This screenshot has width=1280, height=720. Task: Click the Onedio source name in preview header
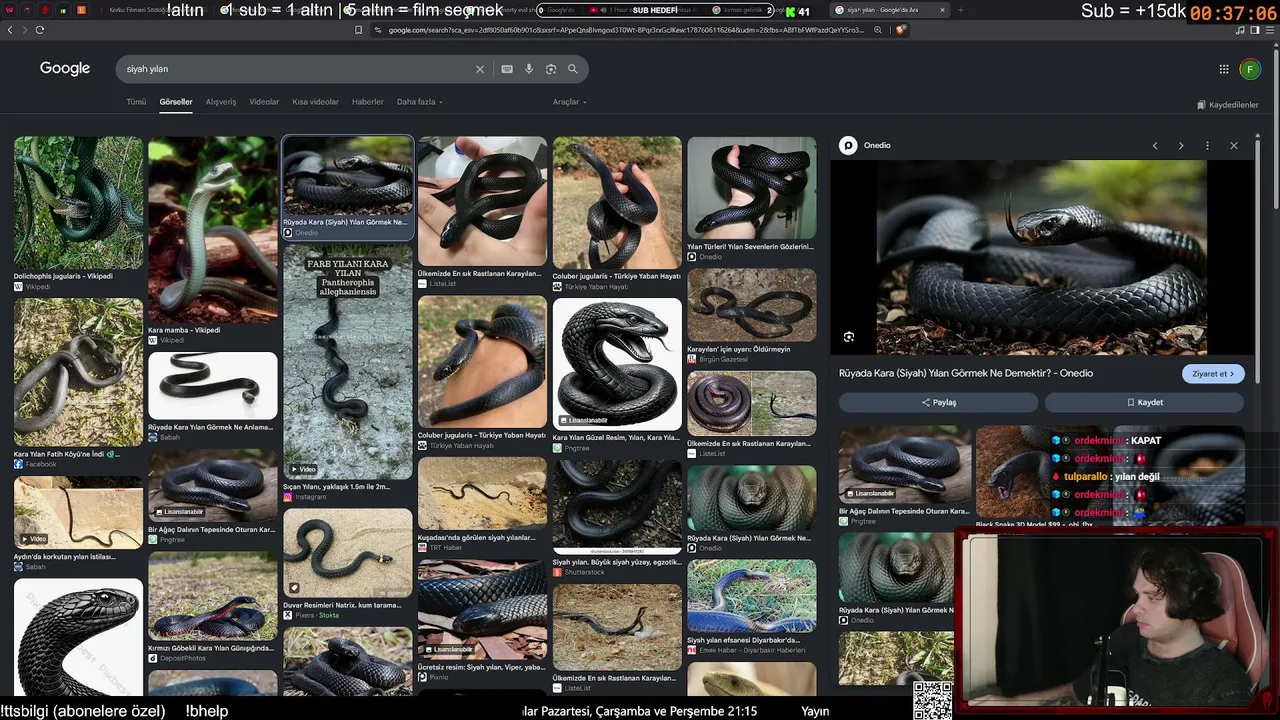[877, 146]
